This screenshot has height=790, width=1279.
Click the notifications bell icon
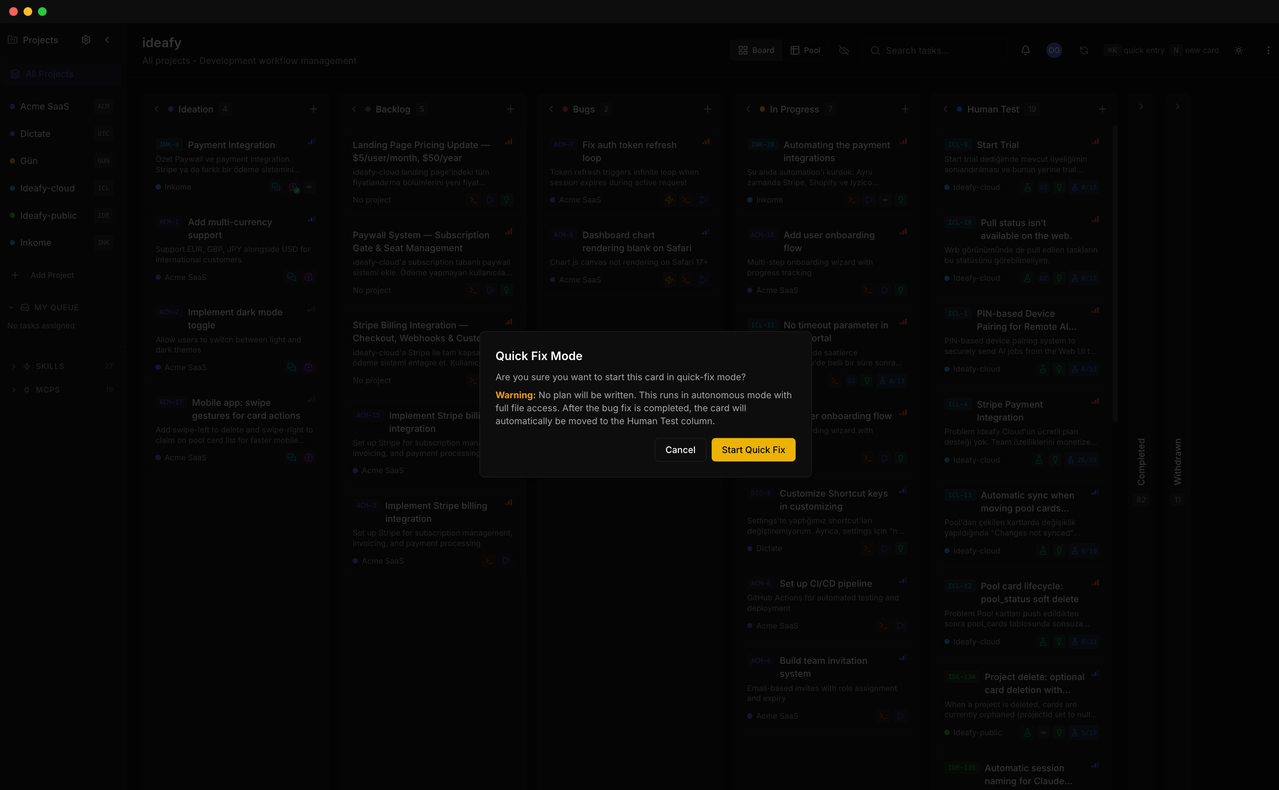pos(1026,50)
